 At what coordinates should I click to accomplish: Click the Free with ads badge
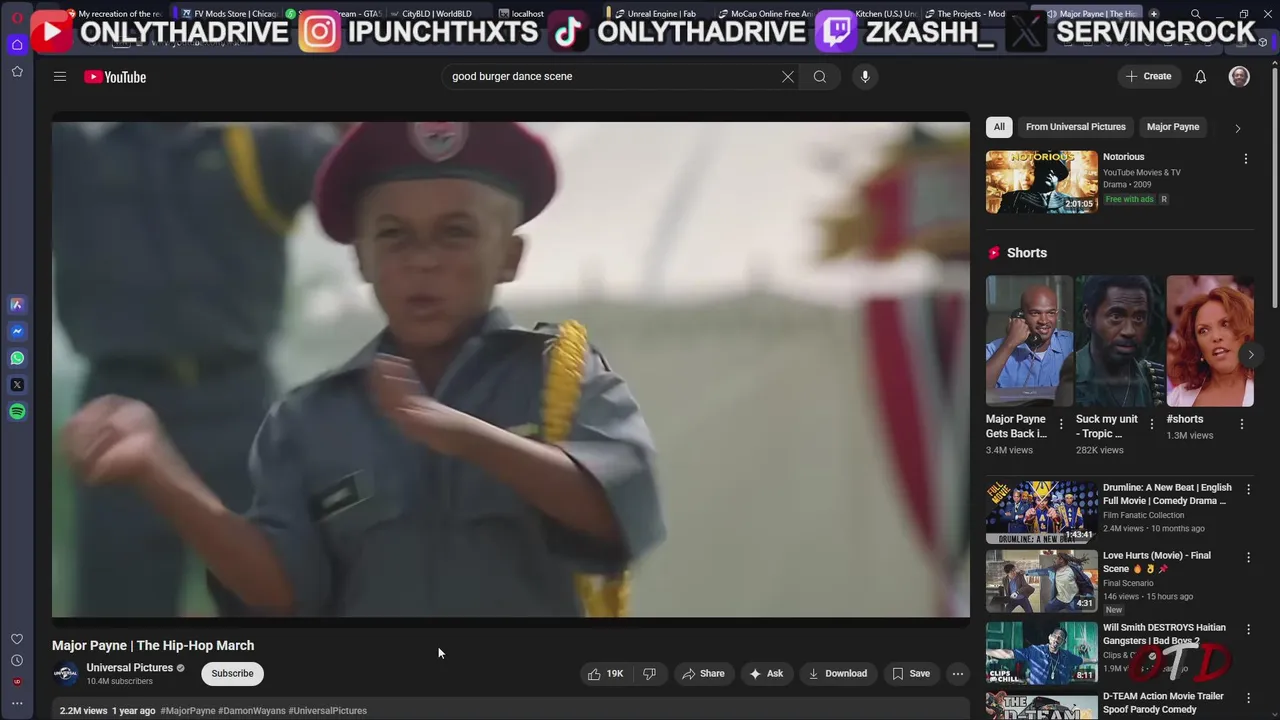[1130, 199]
